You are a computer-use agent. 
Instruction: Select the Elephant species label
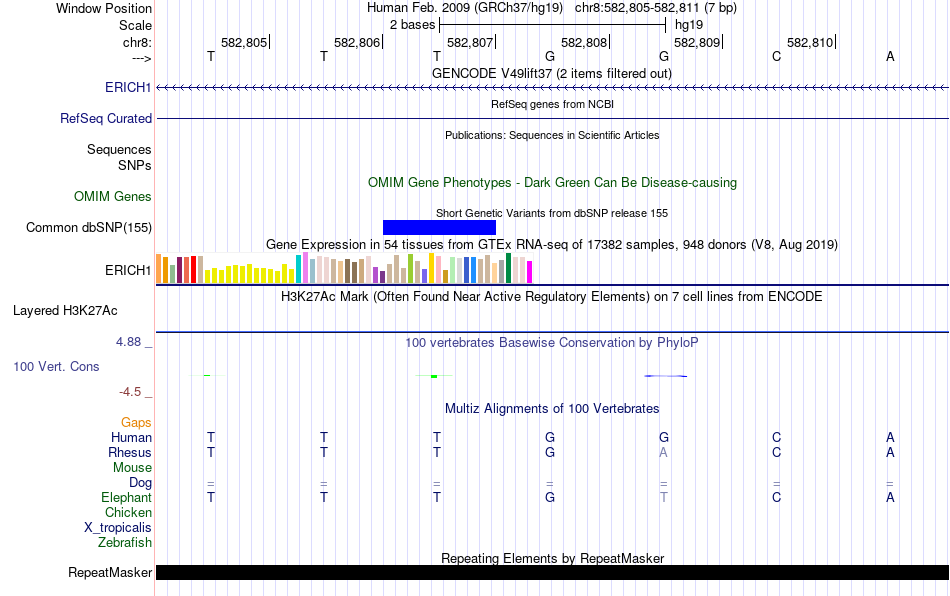click(x=127, y=497)
